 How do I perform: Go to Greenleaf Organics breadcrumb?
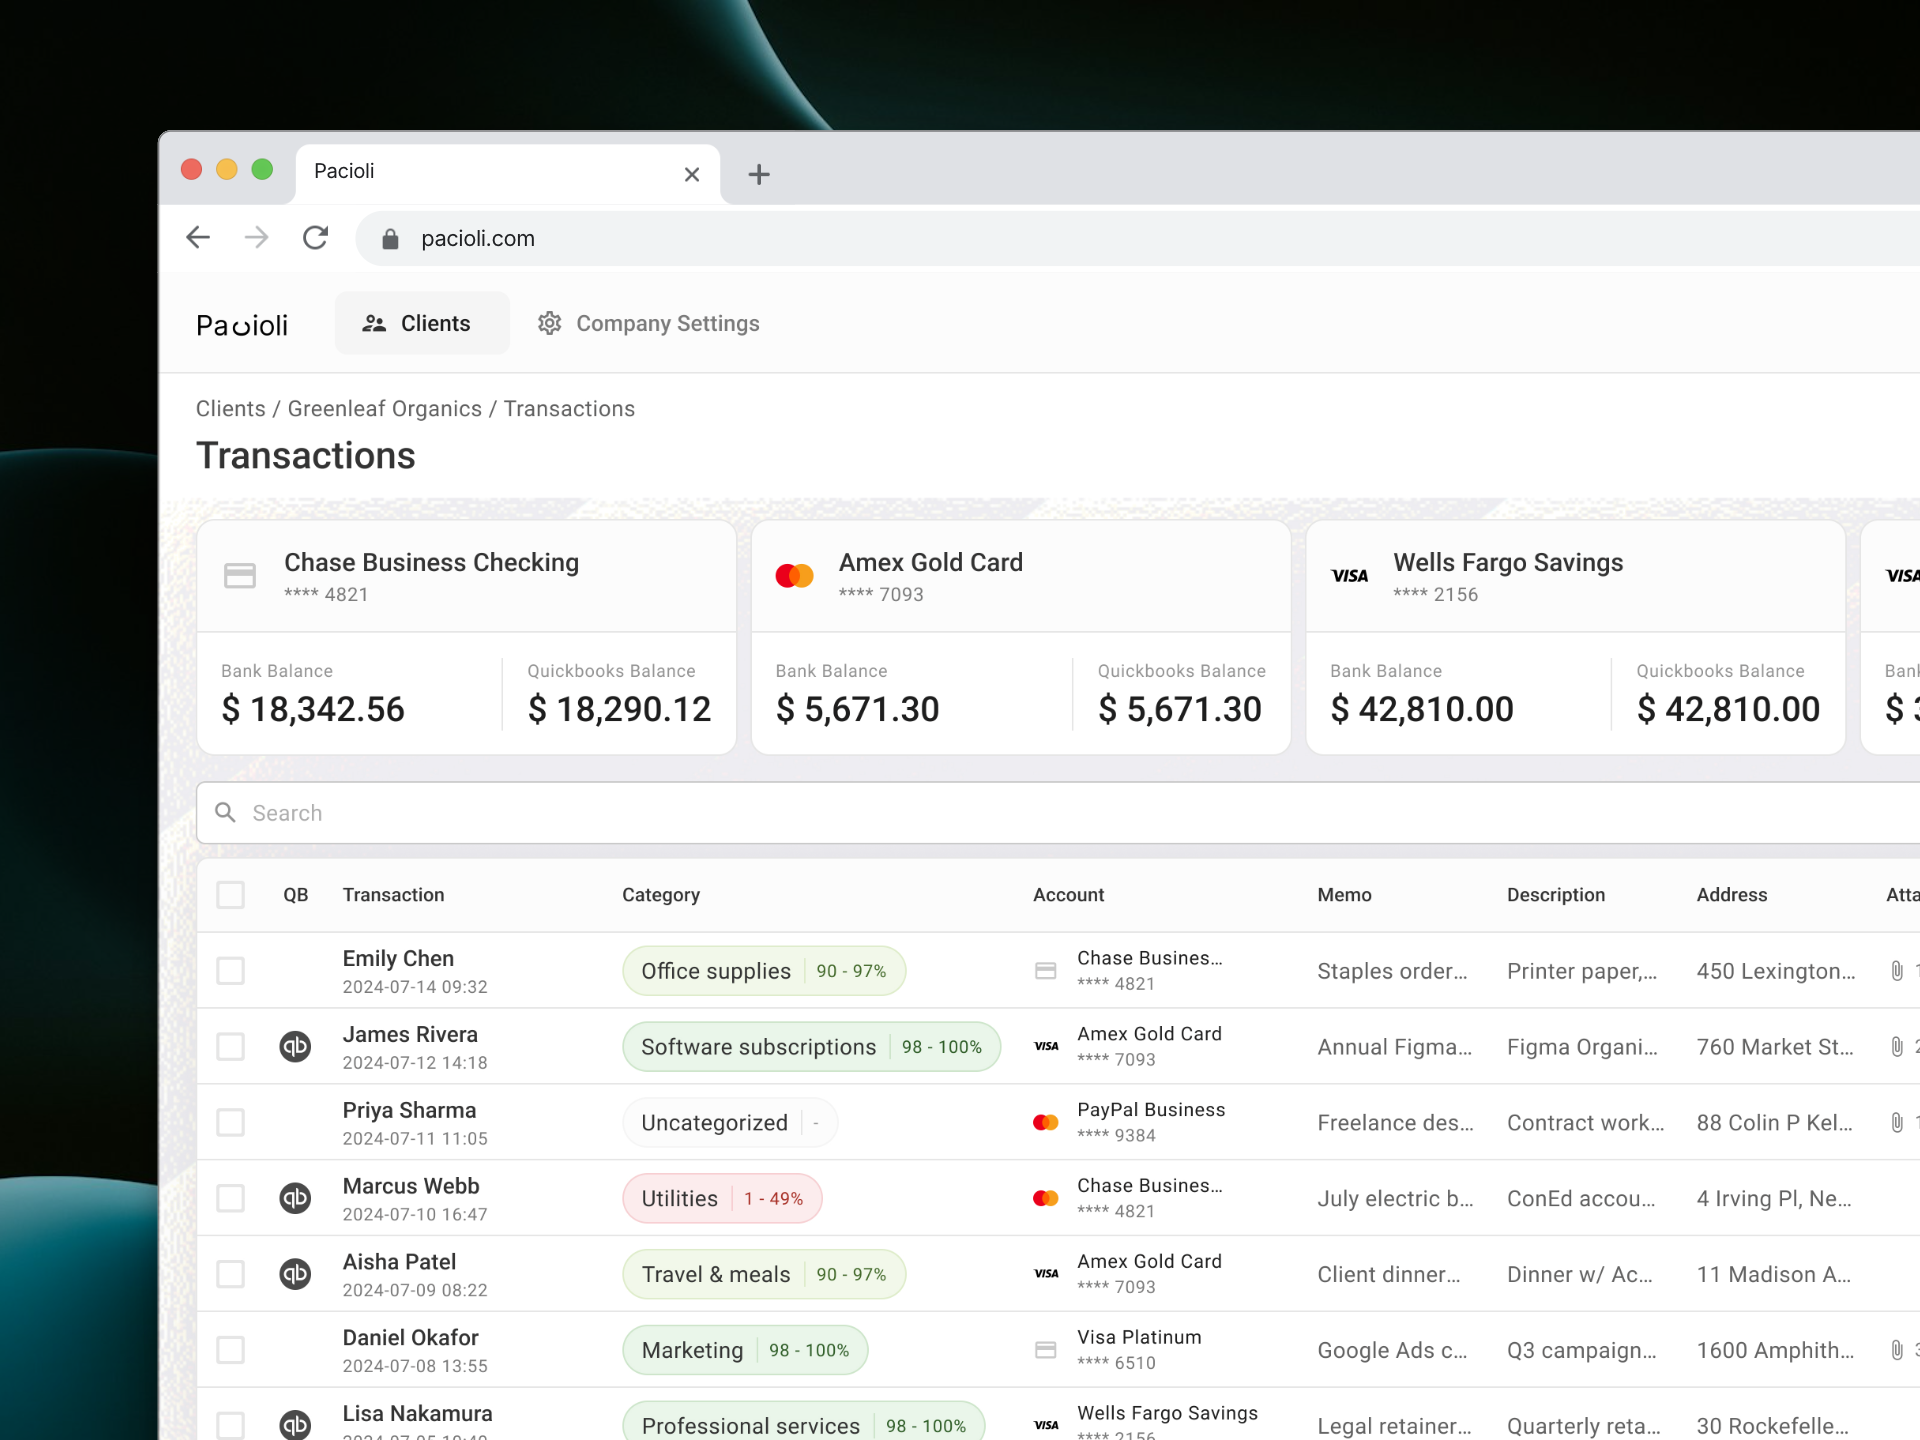tap(385, 409)
